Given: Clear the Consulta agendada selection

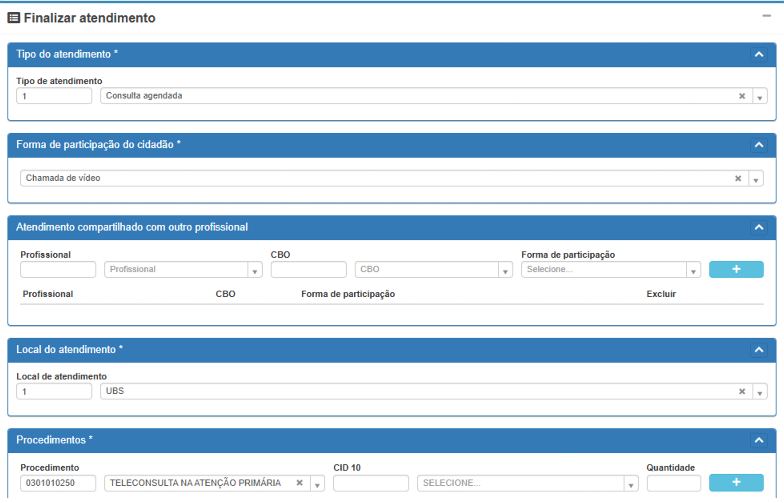Looking at the screenshot, I should 742,97.
